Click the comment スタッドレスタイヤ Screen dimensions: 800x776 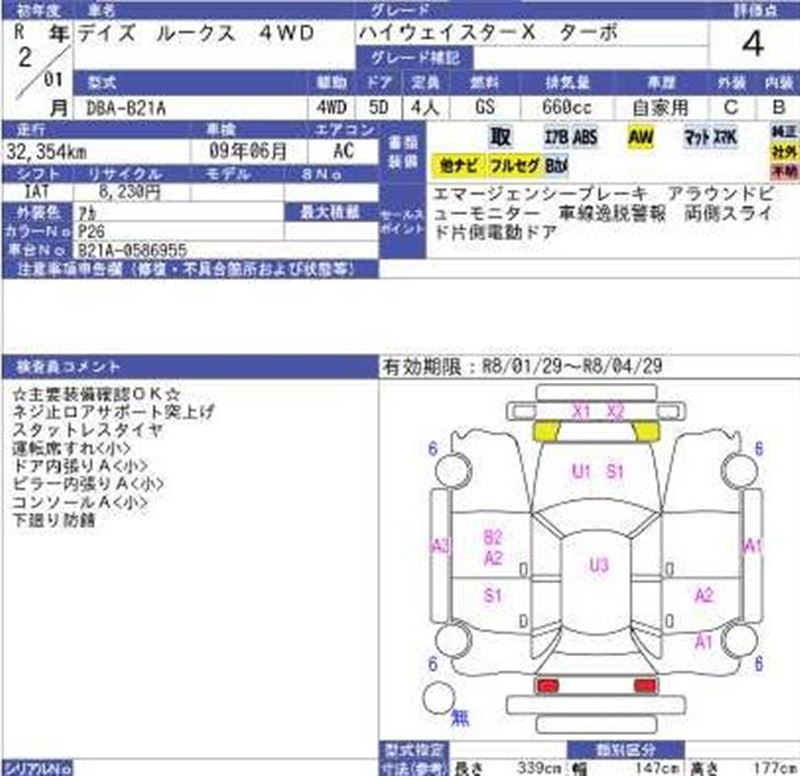(88, 430)
